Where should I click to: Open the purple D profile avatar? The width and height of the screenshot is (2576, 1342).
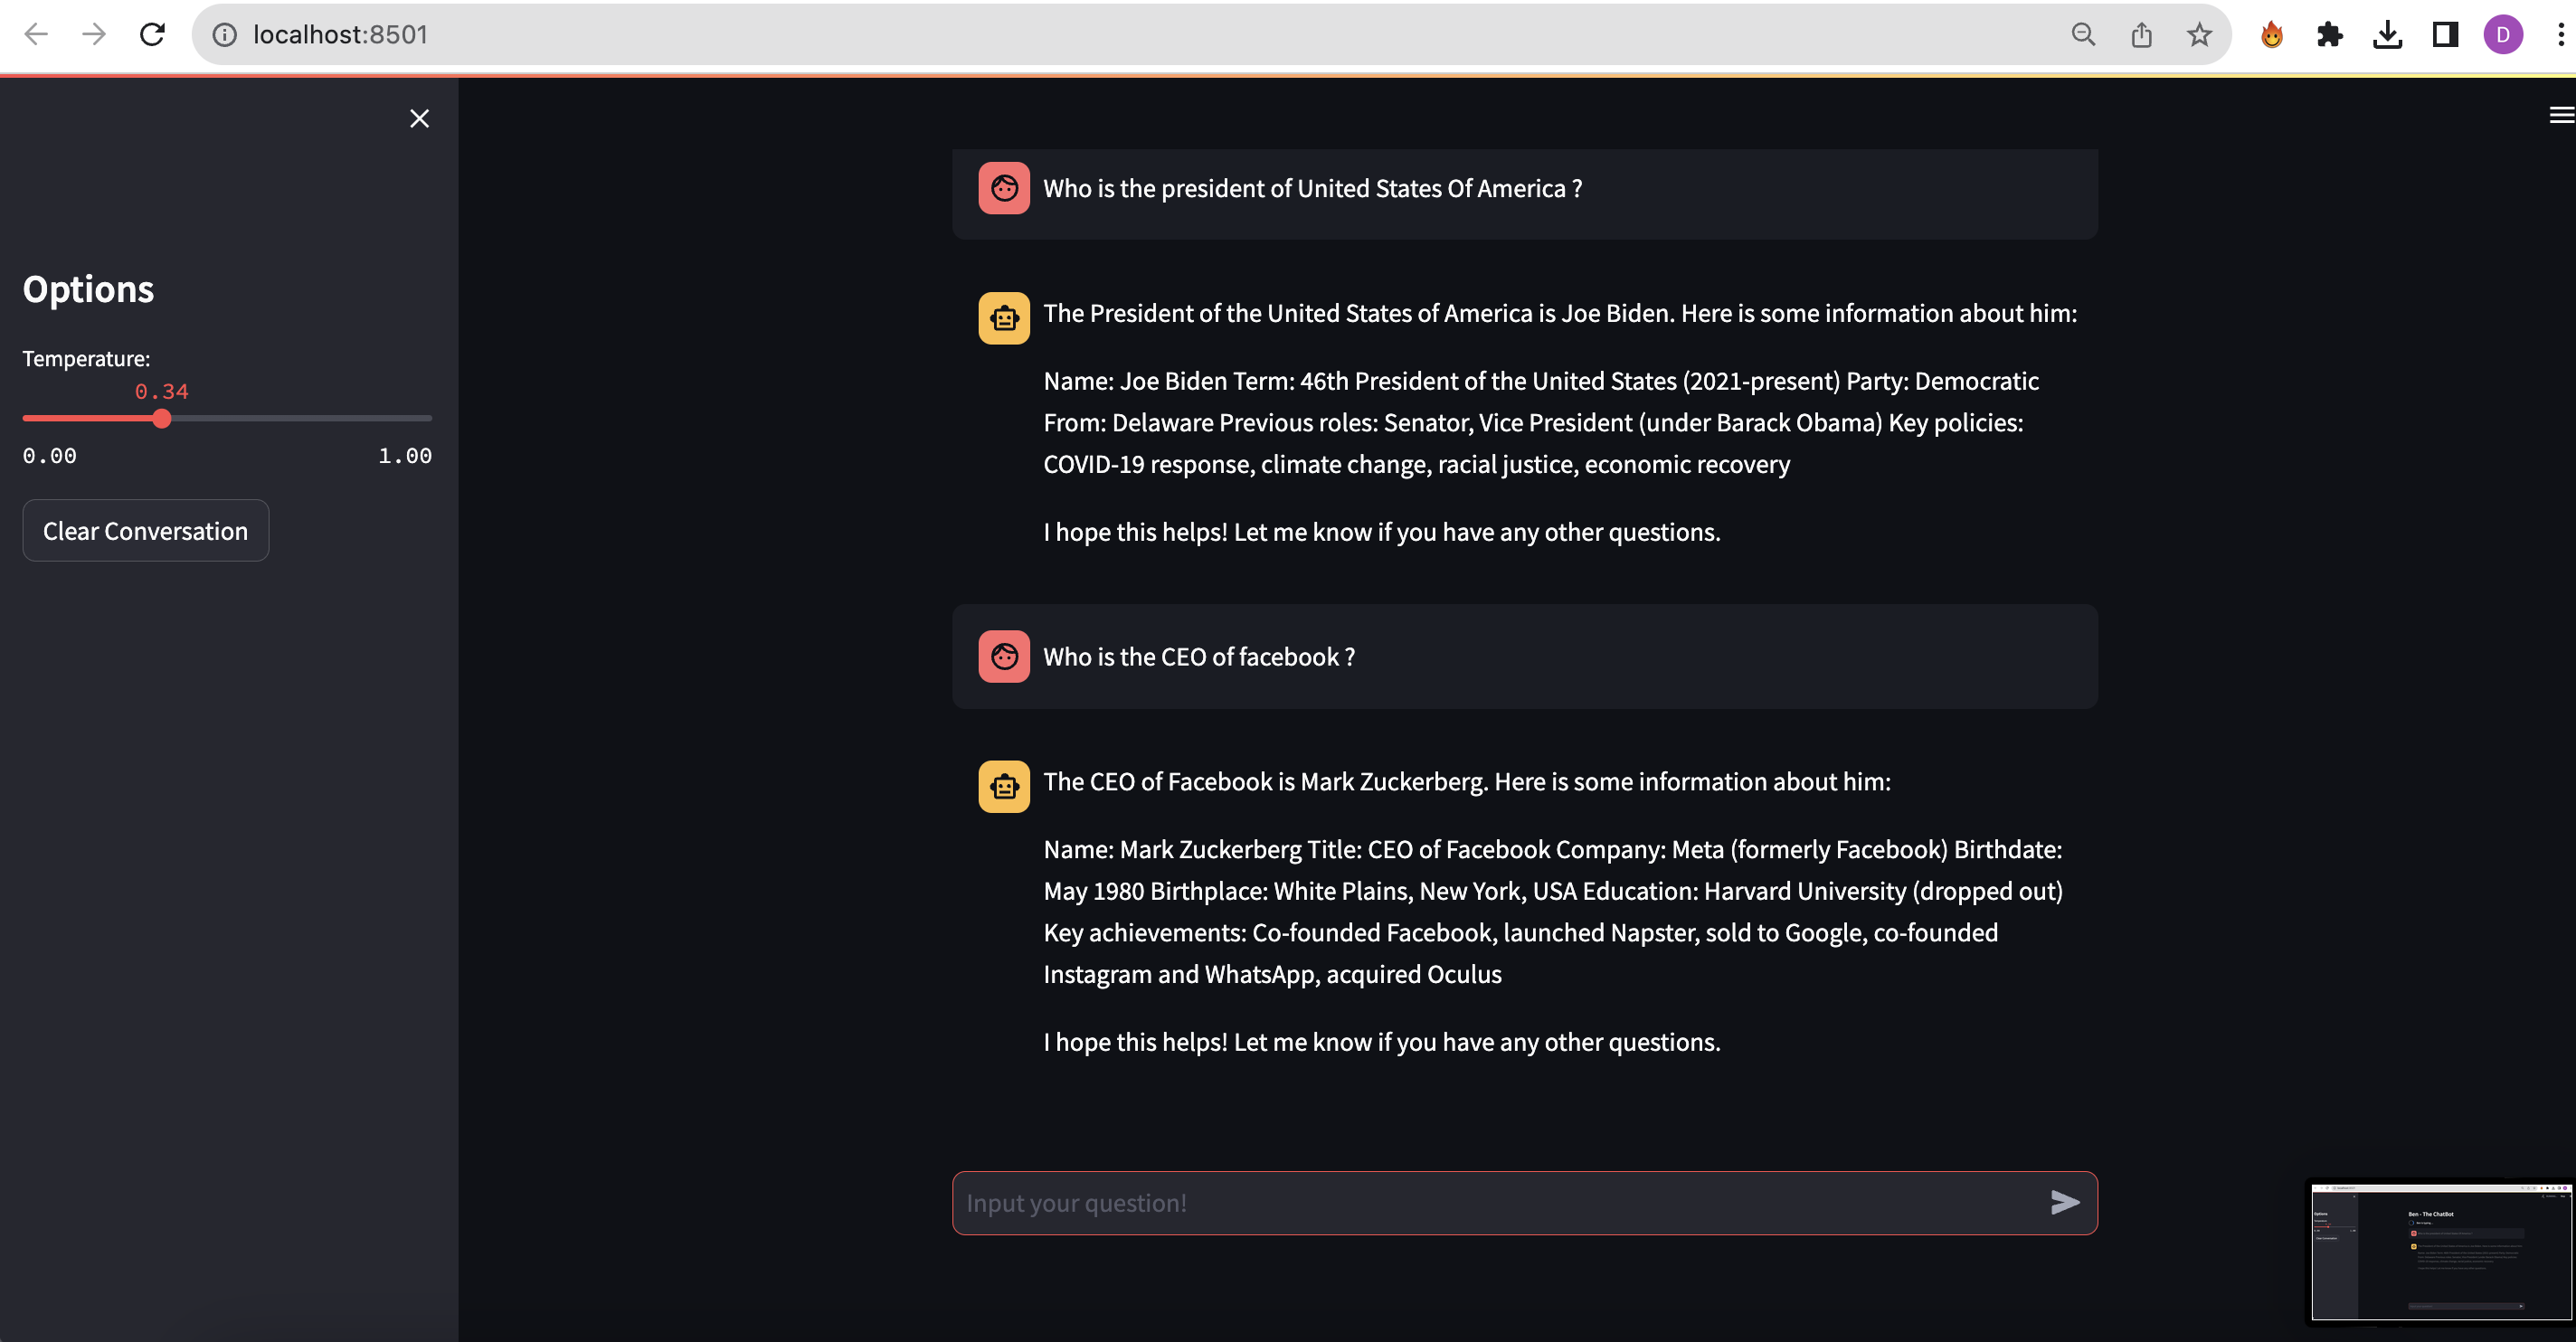tap(2503, 35)
